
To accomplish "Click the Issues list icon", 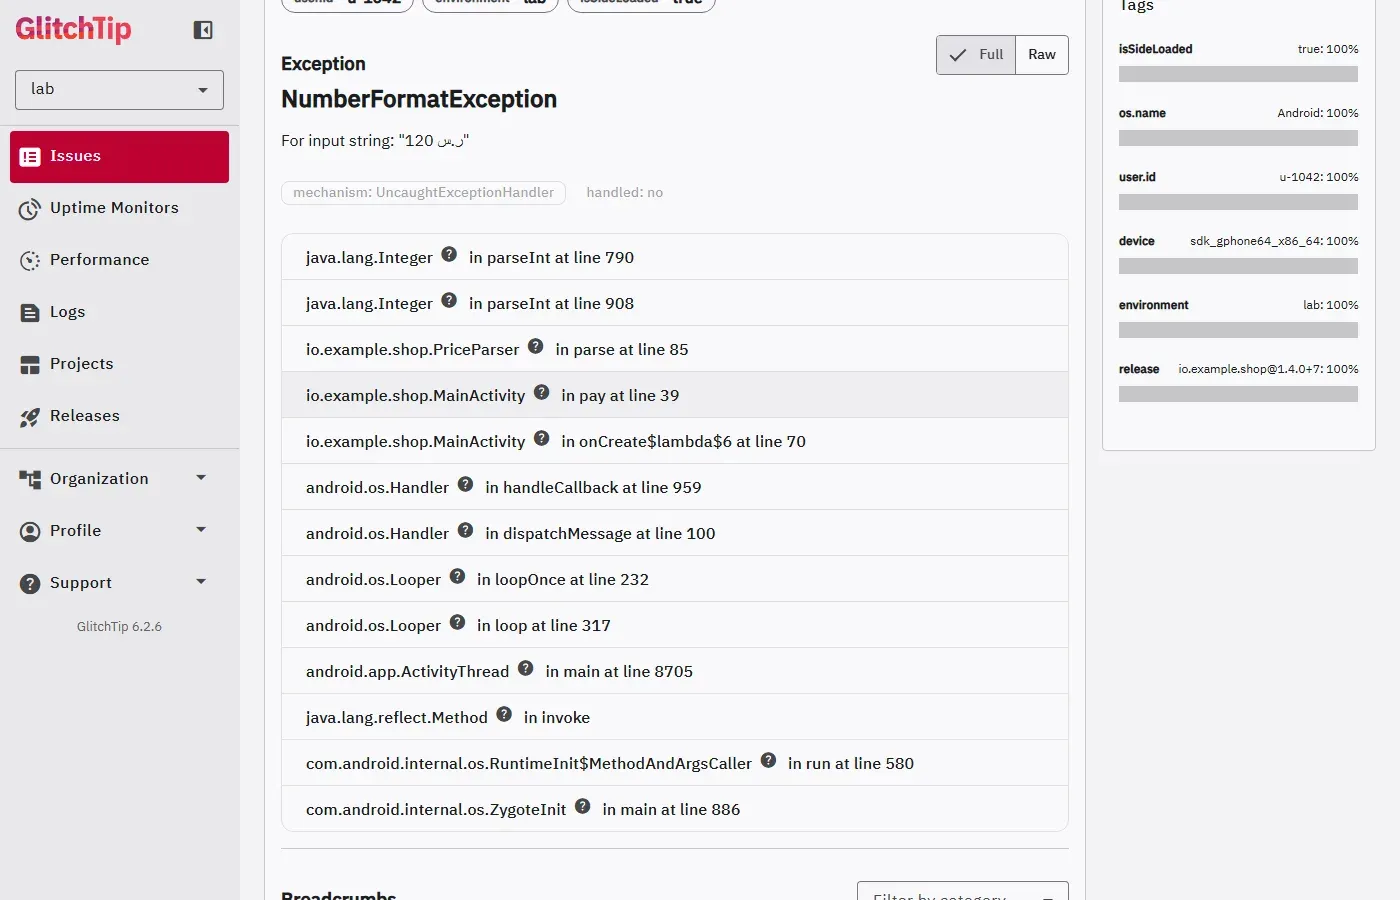I will 30,157.
